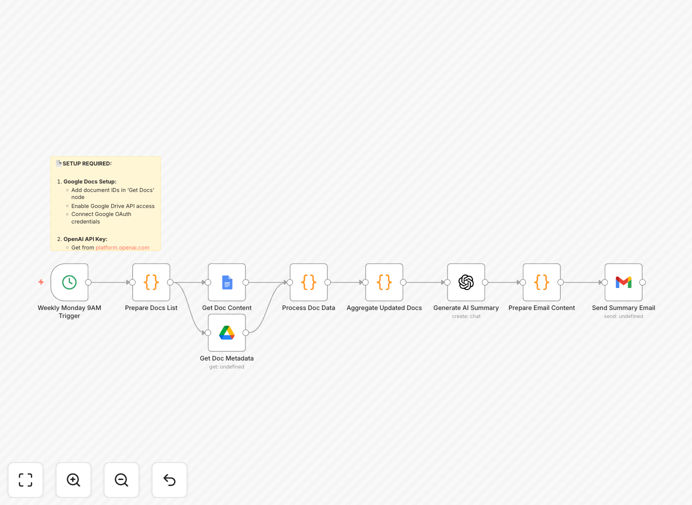
Task: Click the output connector of Generate AI Summary
Action: 485,282
